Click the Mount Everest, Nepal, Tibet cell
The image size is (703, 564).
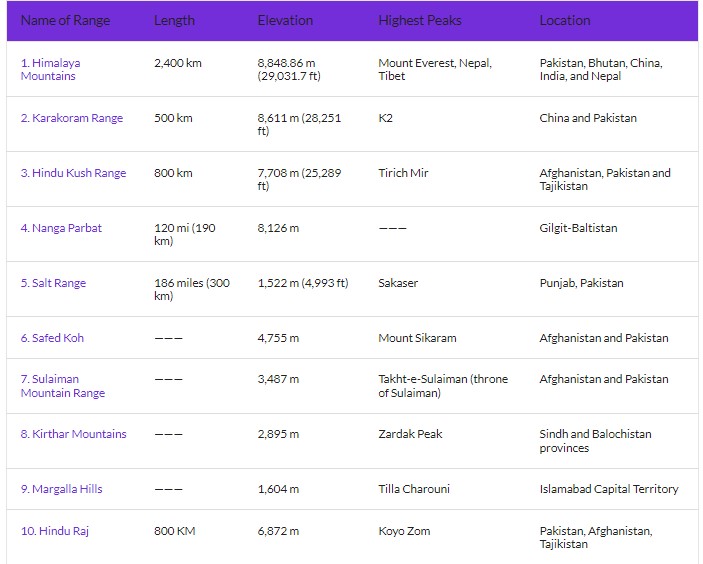[x=435, y=69]
